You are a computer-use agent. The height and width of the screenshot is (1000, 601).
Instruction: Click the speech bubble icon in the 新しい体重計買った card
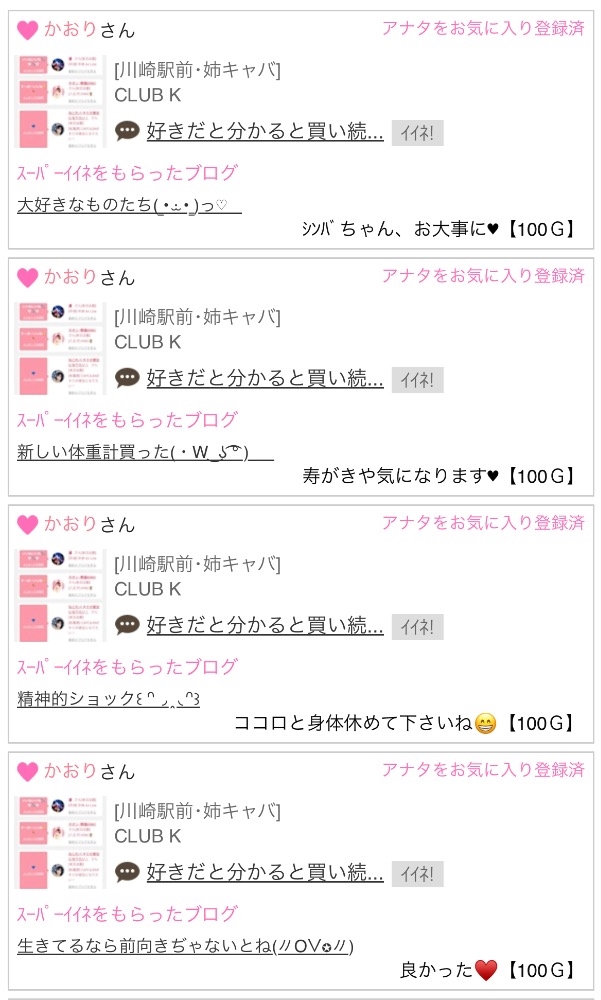[x=127, y=378]
